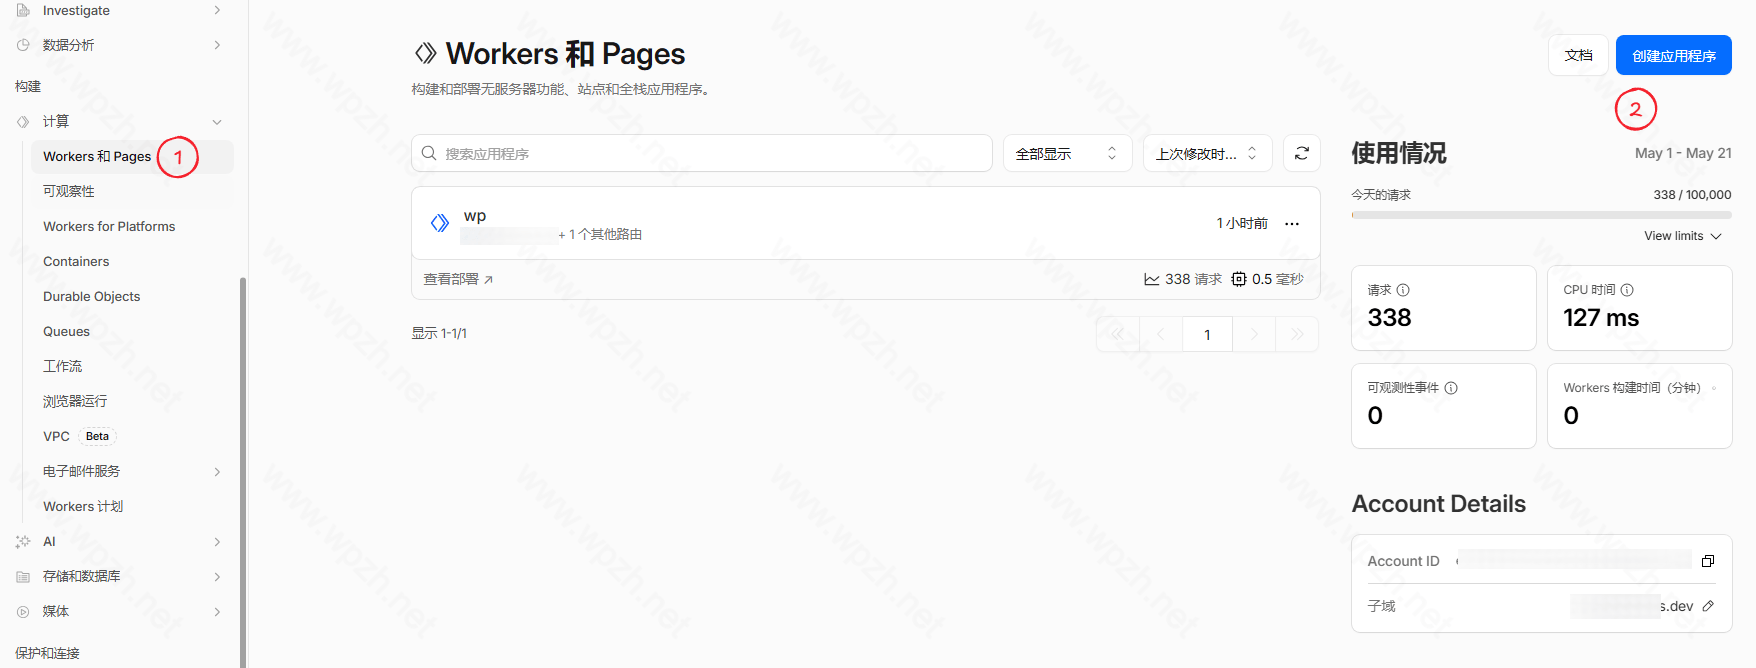Open the 查看部署 link
Screen dimensions: 1756x668
[458, 279]
